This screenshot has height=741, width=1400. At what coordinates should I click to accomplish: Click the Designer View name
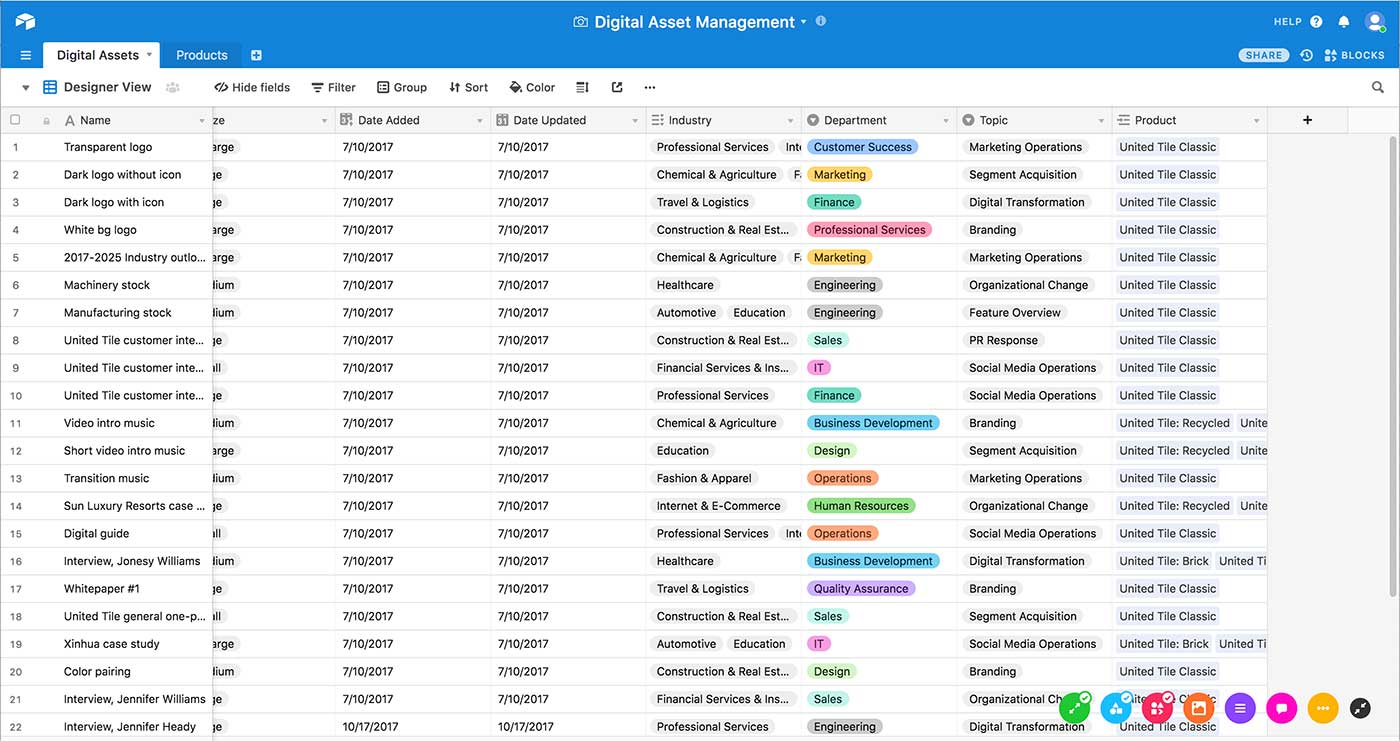(108, 88)
